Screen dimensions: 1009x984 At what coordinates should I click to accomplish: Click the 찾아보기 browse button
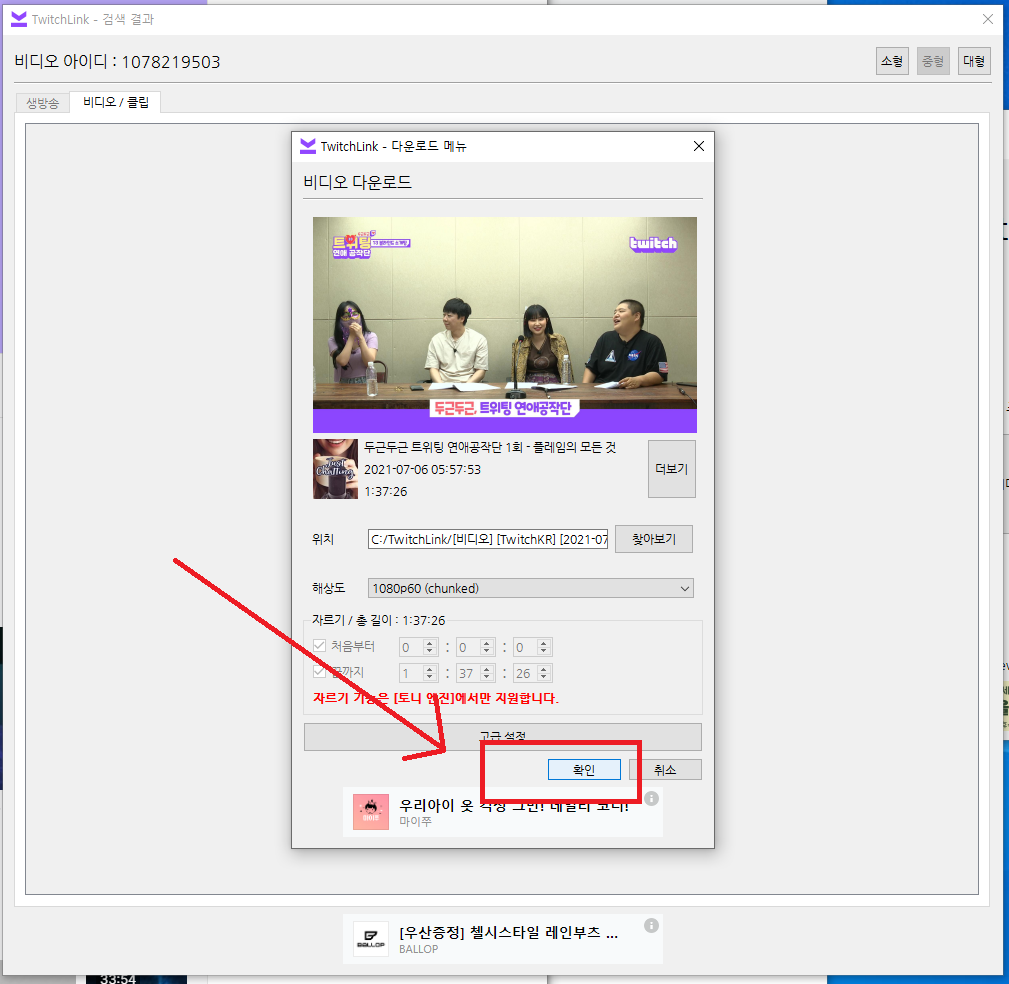[x=654, y=539]
